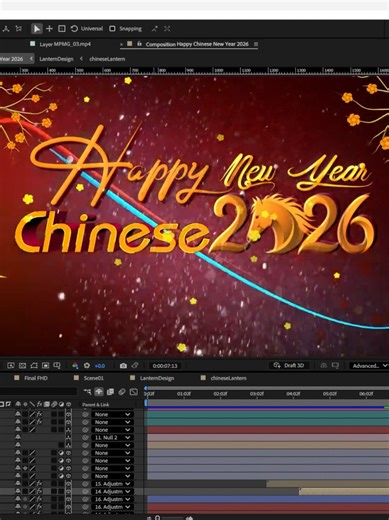Select Composition Happy Chinese New Year 2026 tab
Screen dimensions: 389x520
click(x=197, y=44)
